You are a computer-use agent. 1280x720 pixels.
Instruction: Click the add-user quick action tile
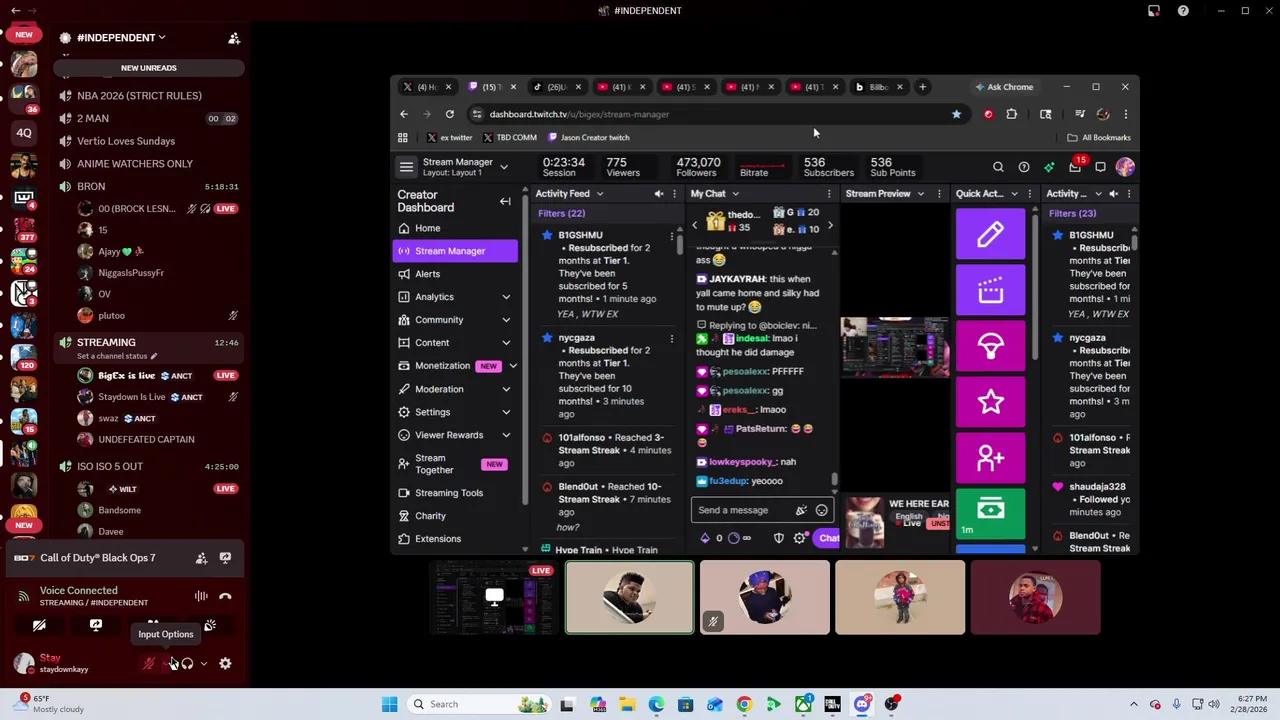990,458
